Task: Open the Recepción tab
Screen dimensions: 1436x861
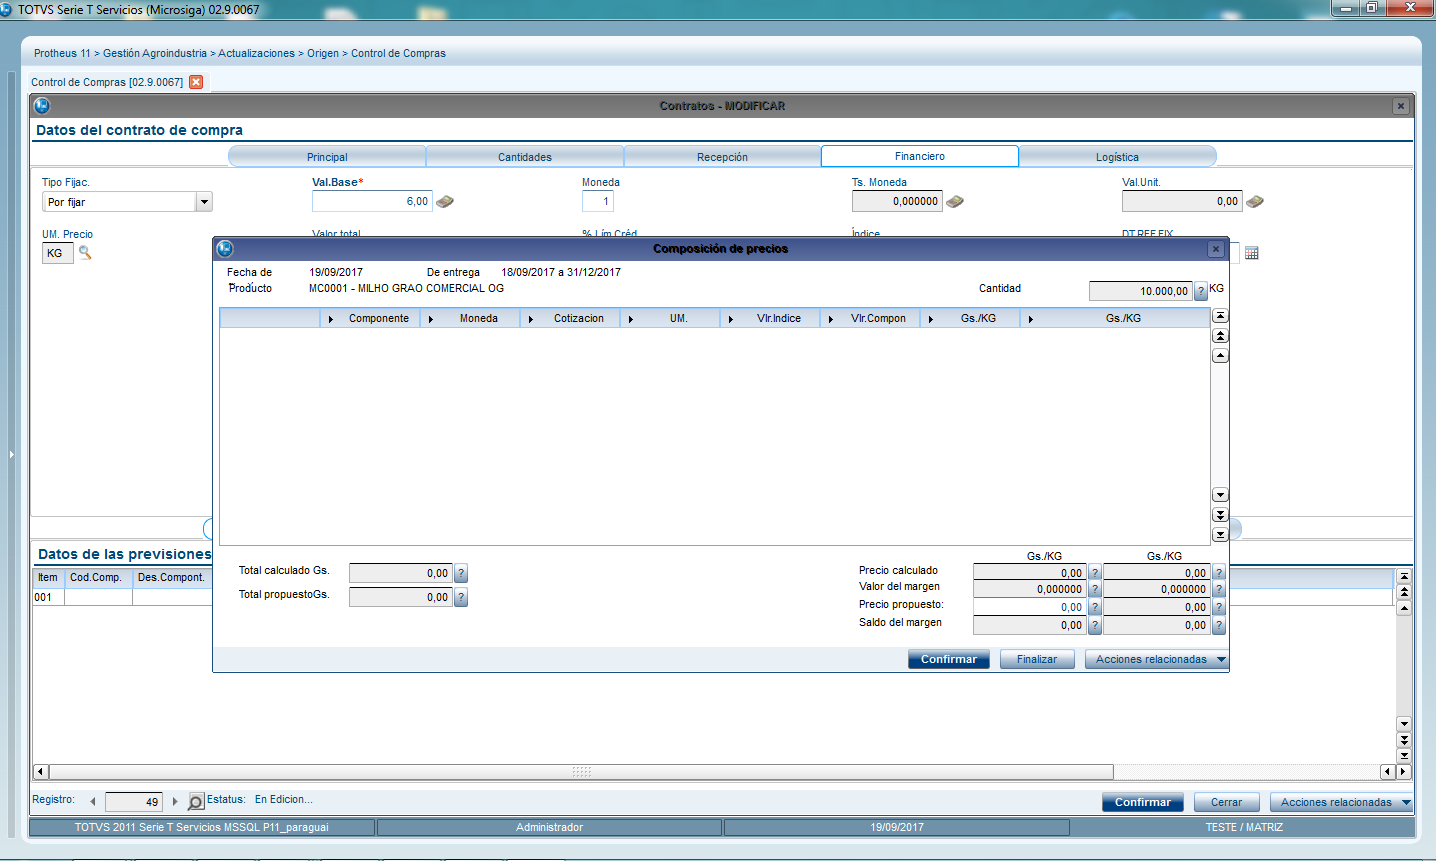Action: (722, 157)
